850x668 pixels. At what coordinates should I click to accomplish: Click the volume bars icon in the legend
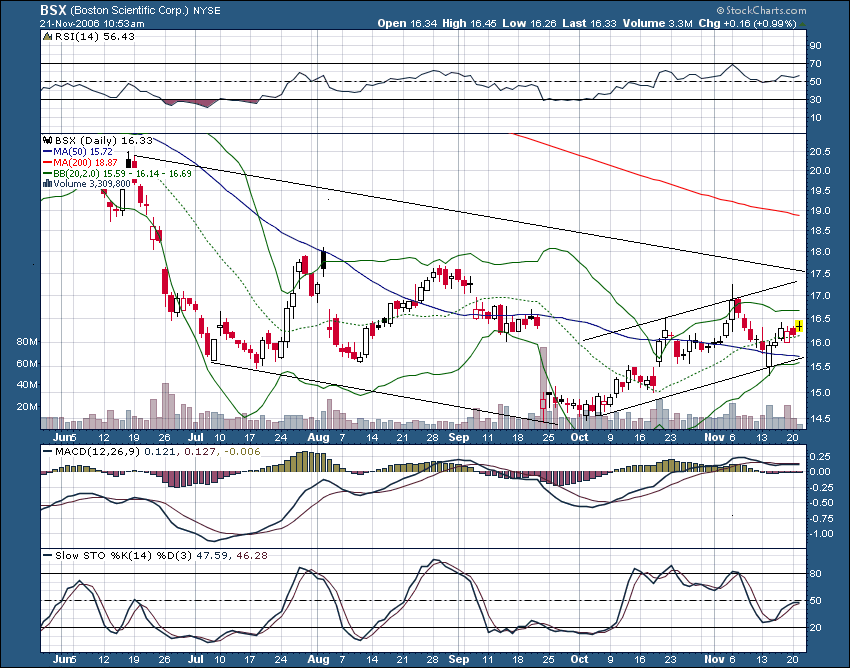(47, 184)
